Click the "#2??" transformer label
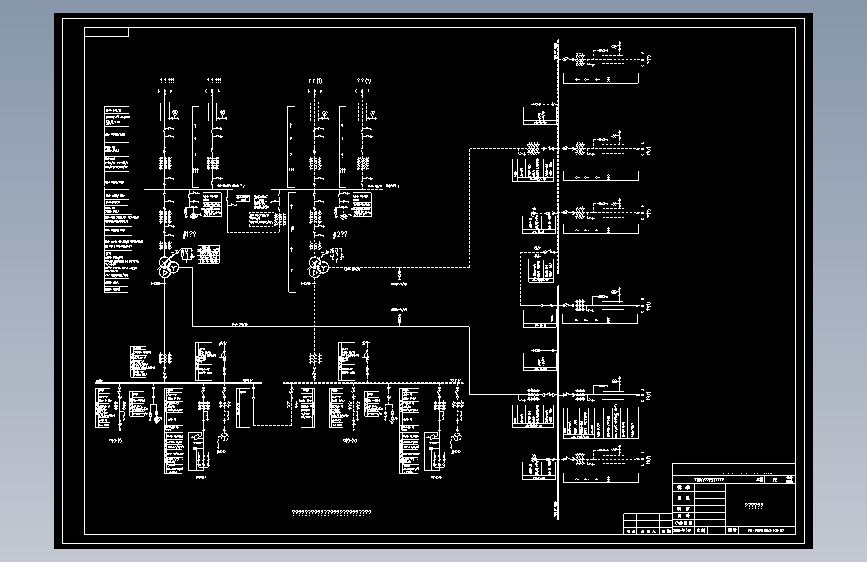The width and height of the screenshot is (867, 562). [x=340, y=235]
